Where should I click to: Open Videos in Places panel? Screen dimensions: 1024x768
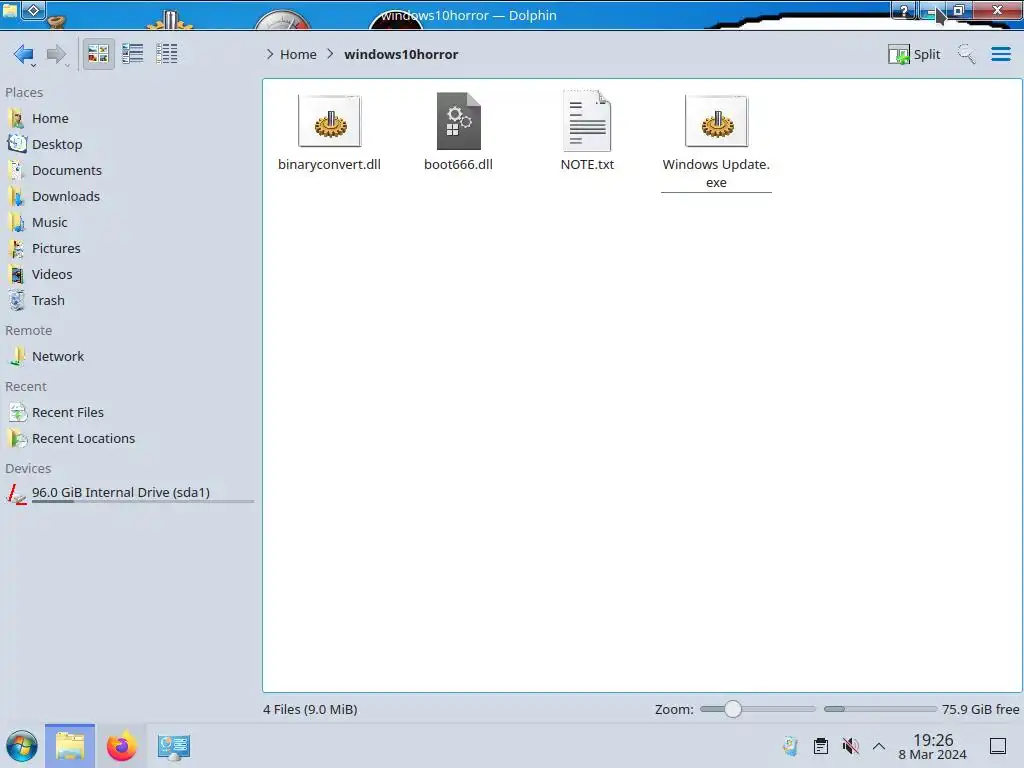(129, 275)
